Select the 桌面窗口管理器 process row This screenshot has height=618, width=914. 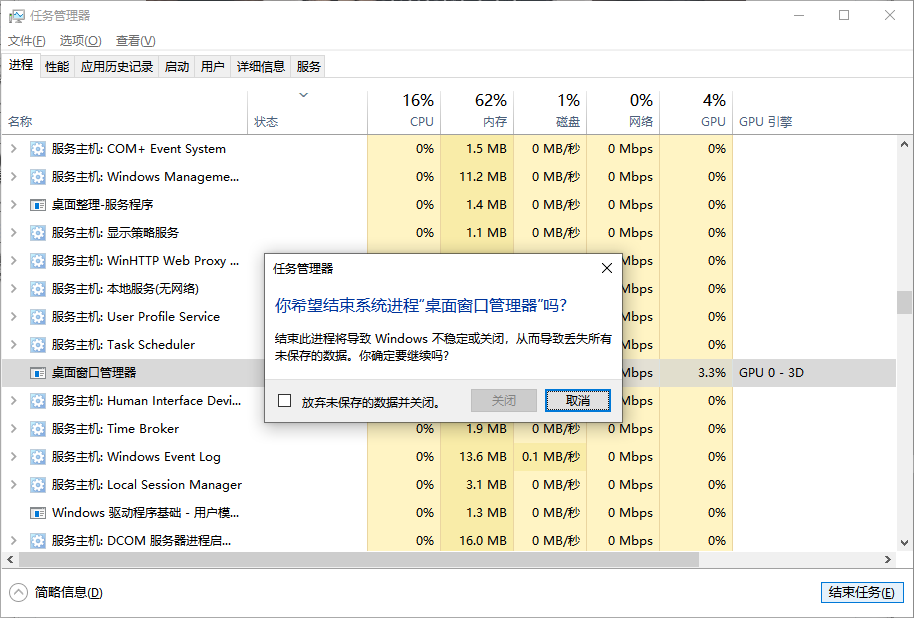[x=449, y=373]
